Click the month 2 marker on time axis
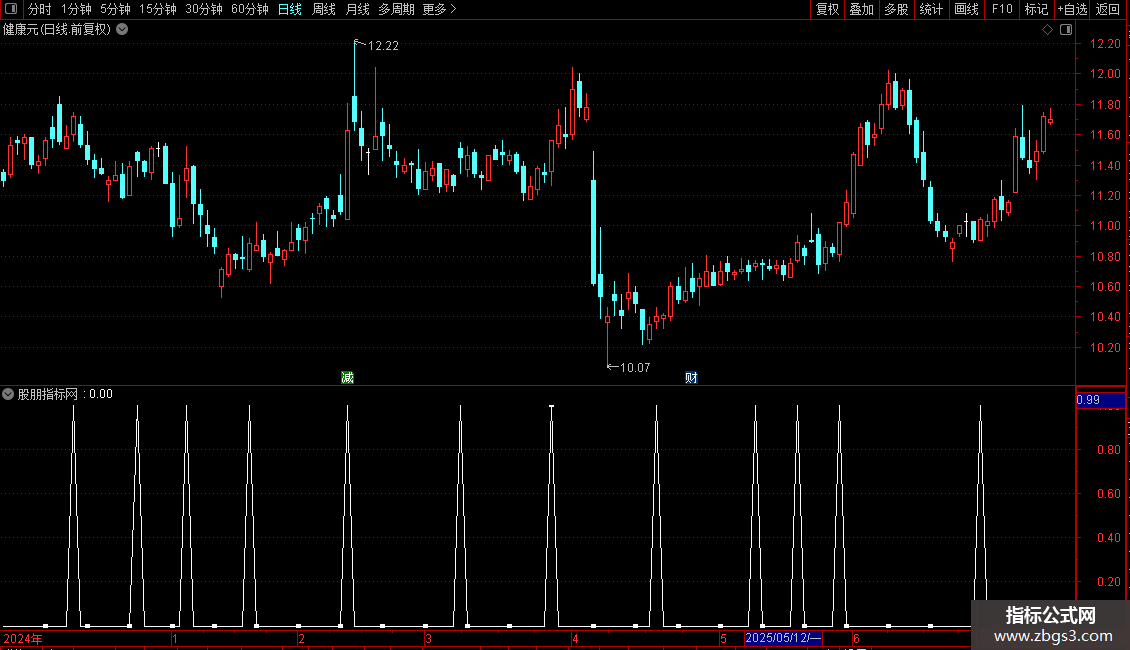This screenshot has width=1130, height=650. pyautogui.click(x=301, y=638)
